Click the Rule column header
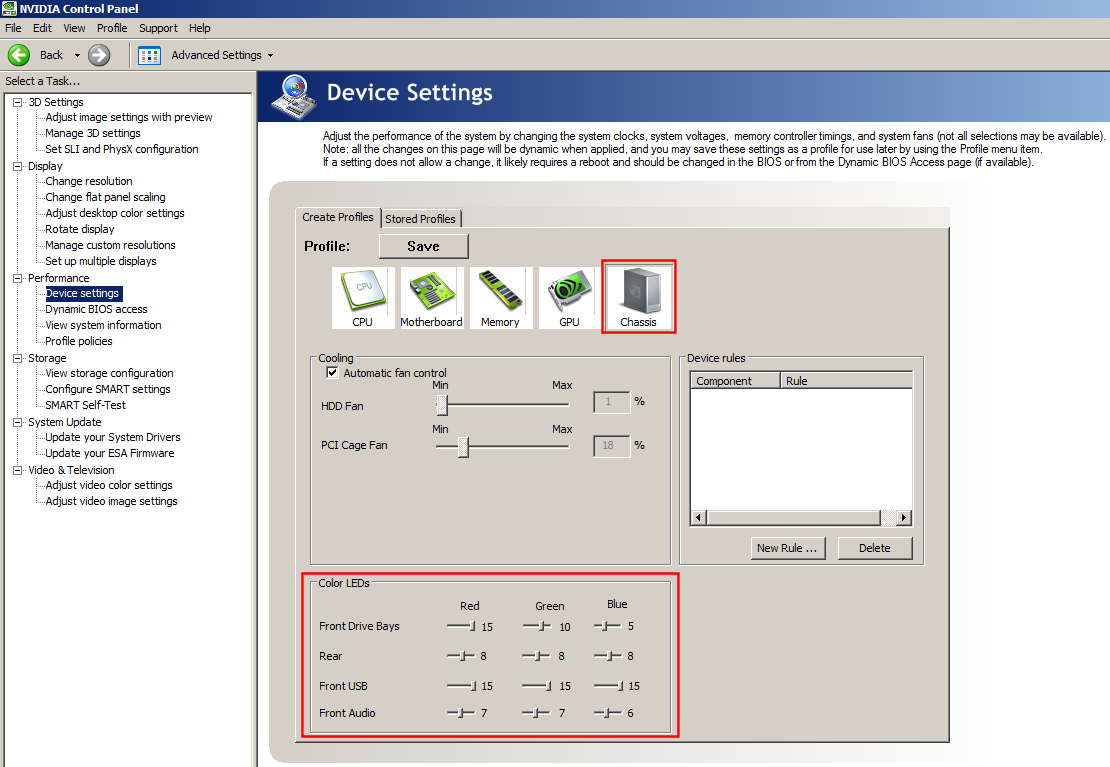The width and height of the screenshot is (1110, 767). tap(847, 380)
